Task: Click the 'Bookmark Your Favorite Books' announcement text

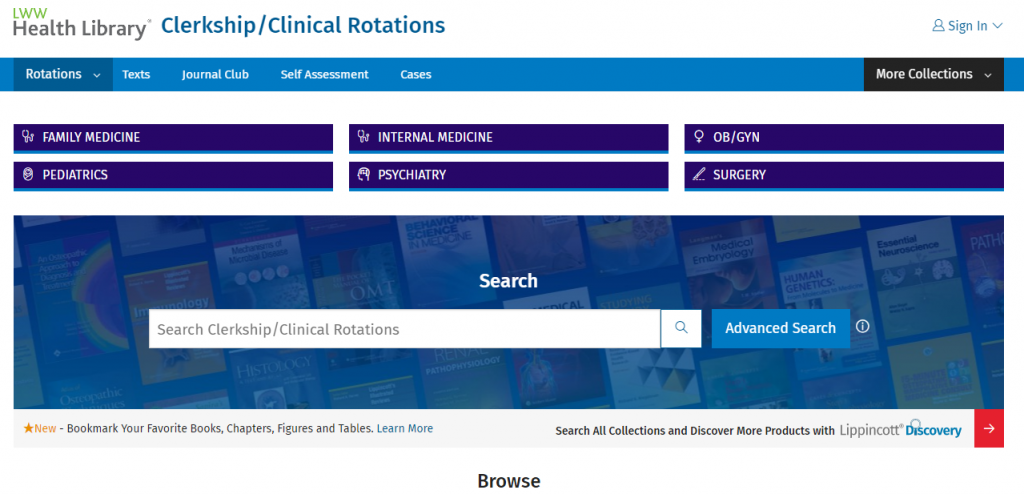Action: coord(220,429)
